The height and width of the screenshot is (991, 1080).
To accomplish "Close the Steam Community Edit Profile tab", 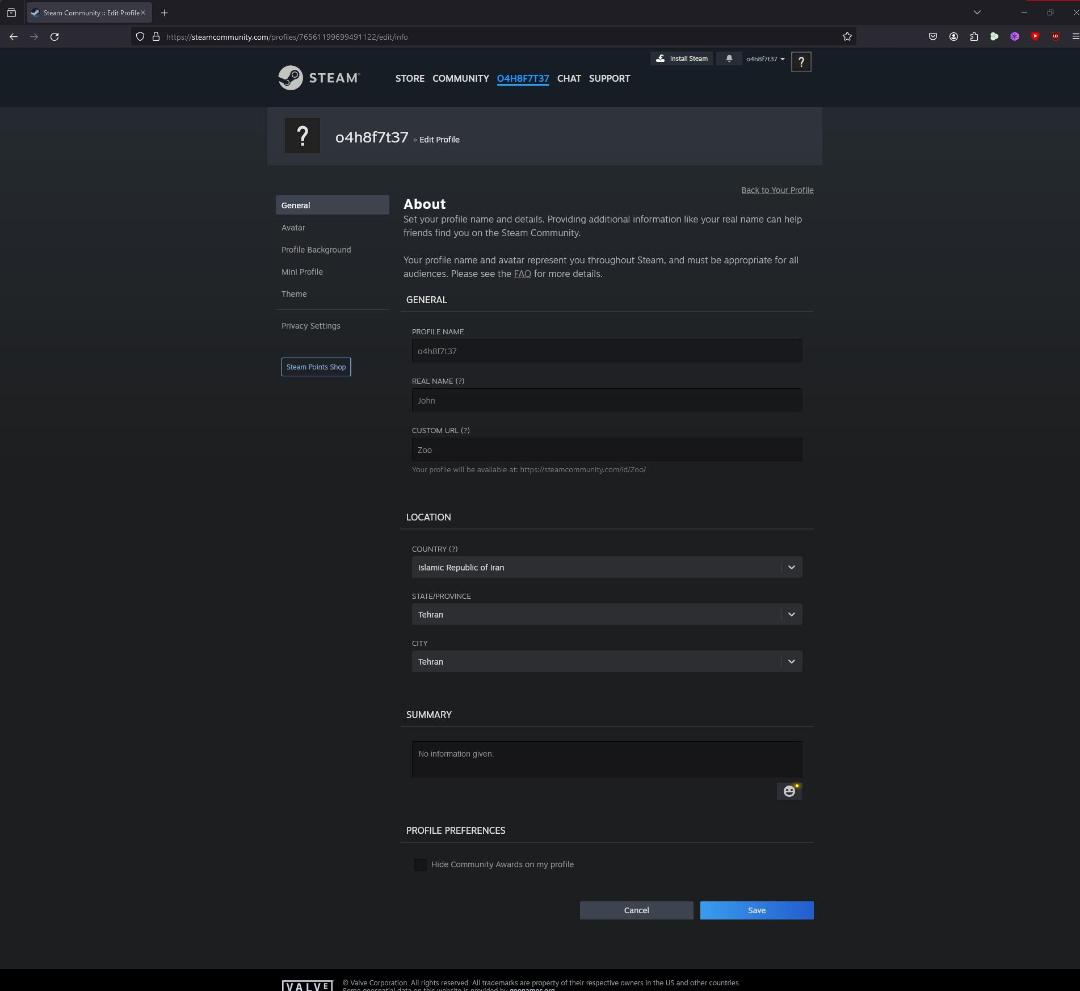I will coord(143,12).
